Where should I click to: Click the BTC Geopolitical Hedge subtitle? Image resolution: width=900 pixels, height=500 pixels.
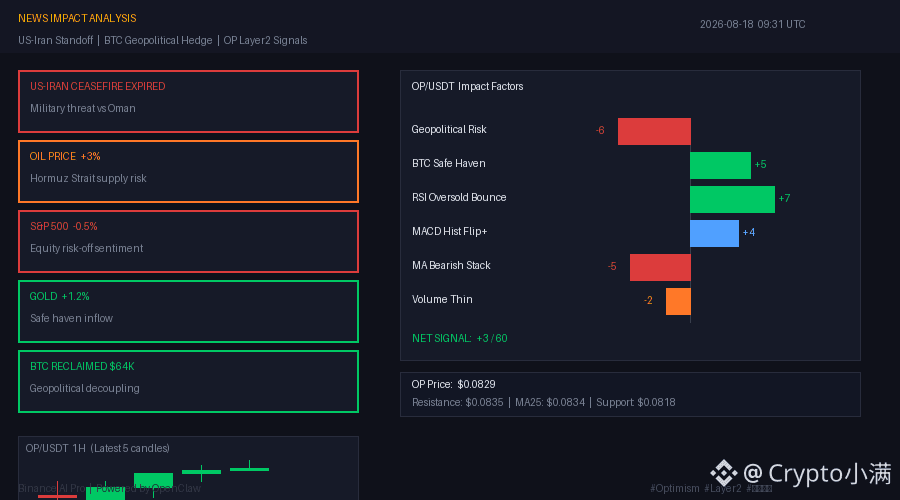(x=158, y=40)
